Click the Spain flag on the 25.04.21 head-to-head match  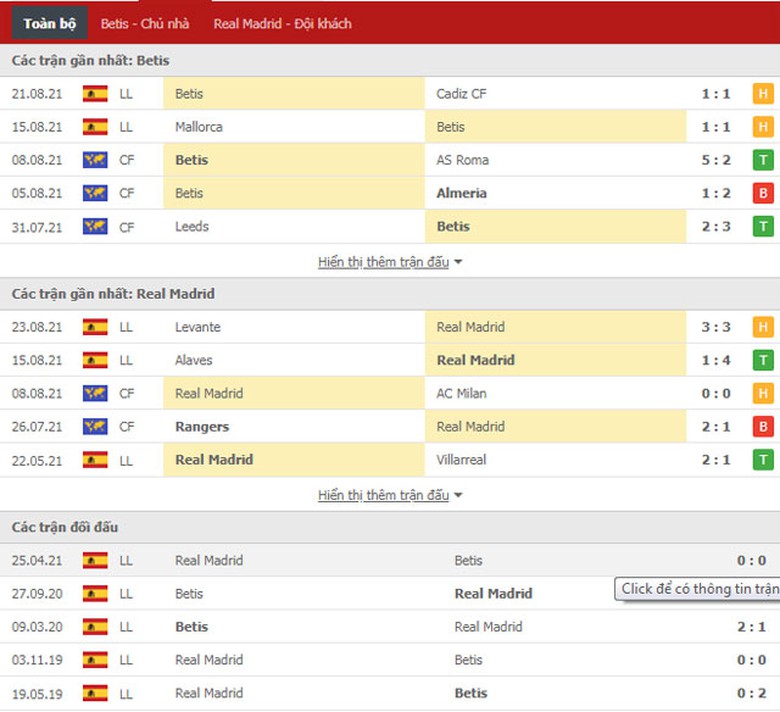coord(95,561)
